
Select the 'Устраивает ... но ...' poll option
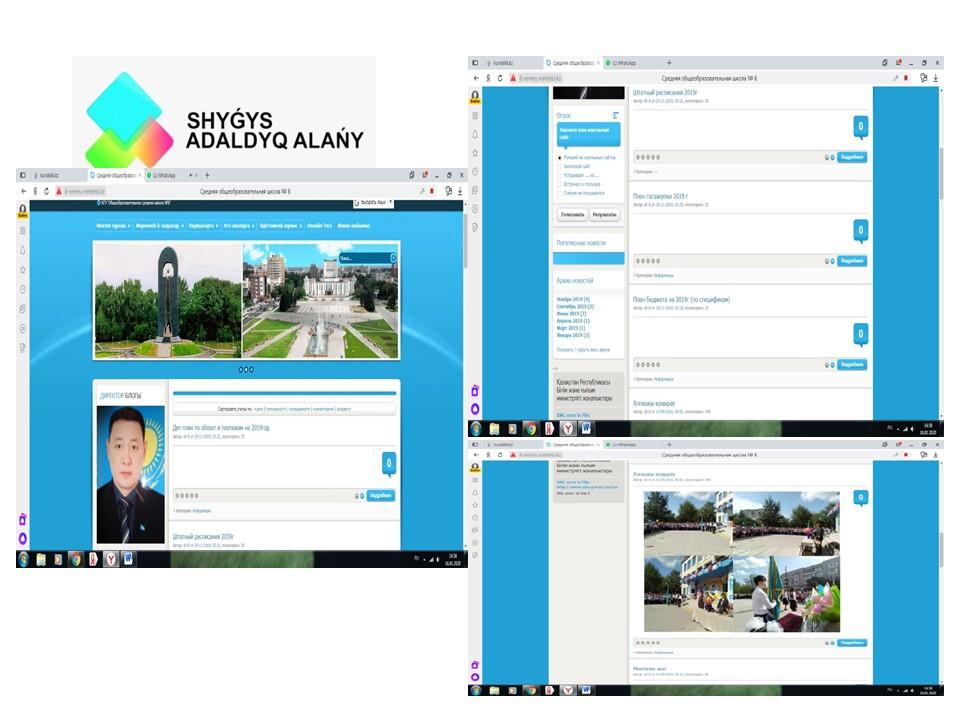coord(560,175)
